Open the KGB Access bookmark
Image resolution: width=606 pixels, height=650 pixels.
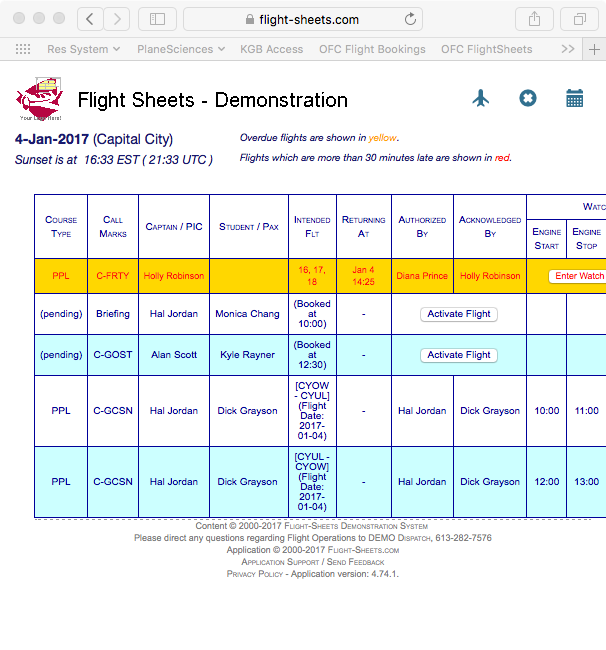click(x=271, y=49)
